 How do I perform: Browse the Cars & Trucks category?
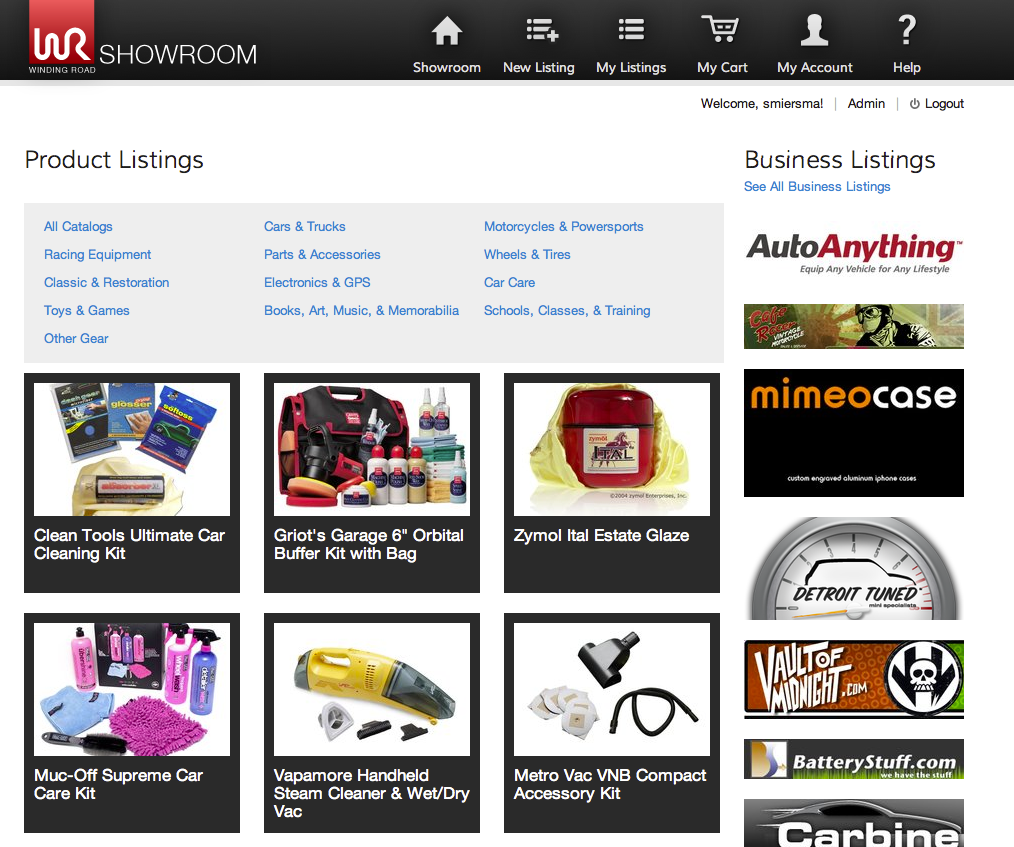305,226
